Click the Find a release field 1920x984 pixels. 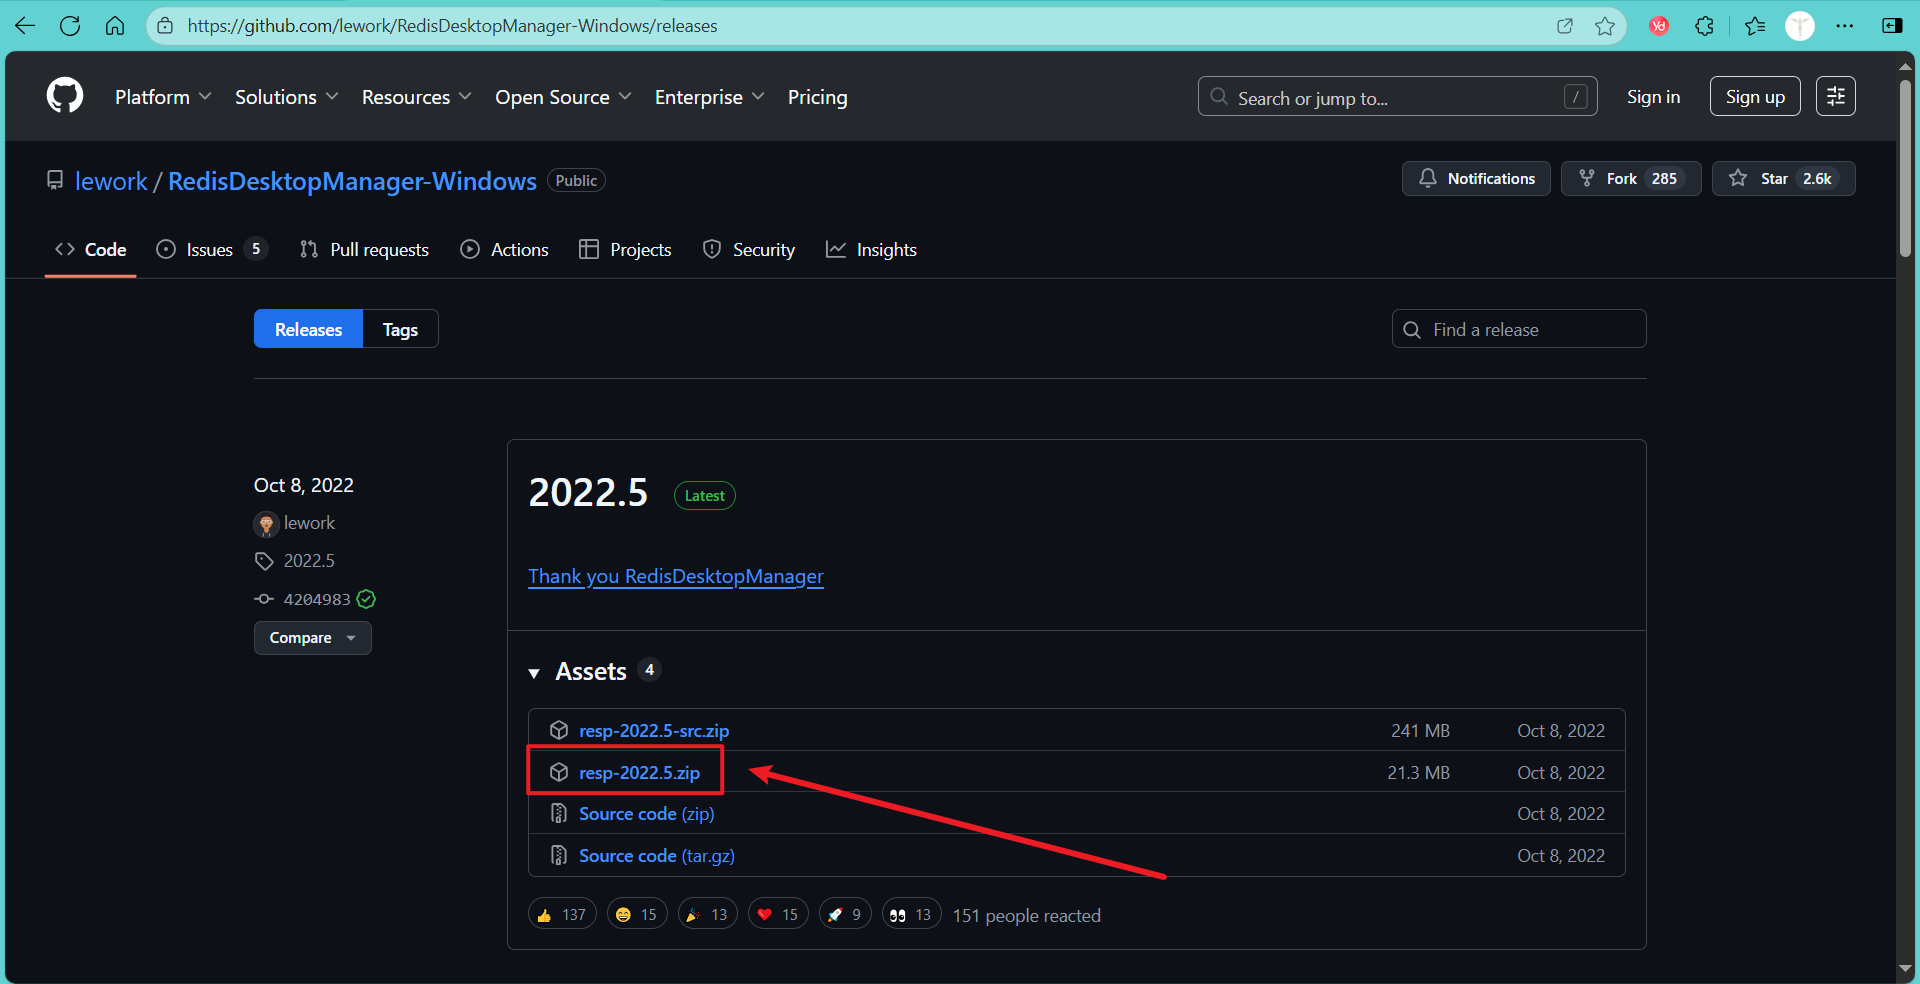point(1519,329)
